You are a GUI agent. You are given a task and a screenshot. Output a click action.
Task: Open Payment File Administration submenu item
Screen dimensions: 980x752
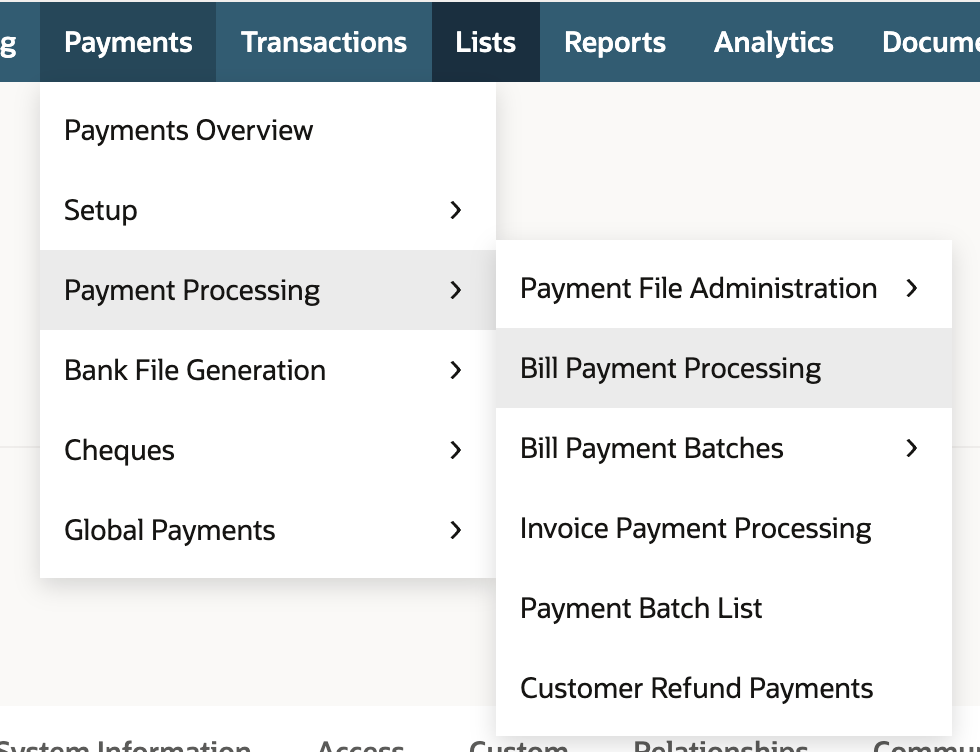pyautogui.click(x=724, y=288)
